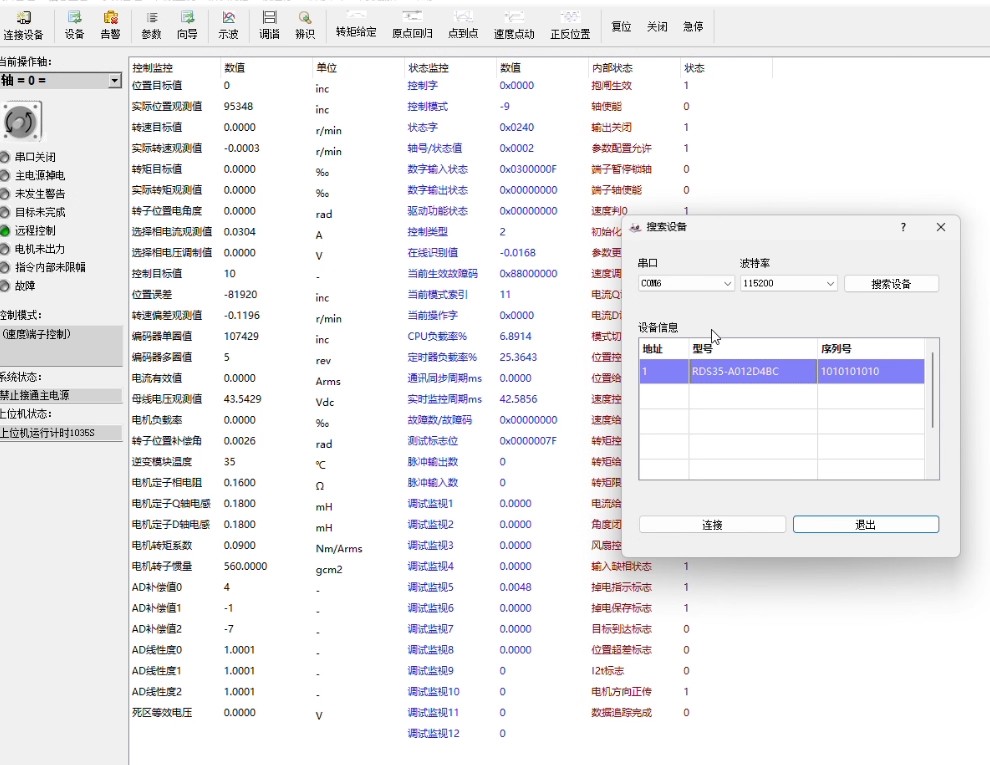Click the 复位 reset toolbar button
The height and width of the screenshot is (765, 990).
tap(621, 27)
